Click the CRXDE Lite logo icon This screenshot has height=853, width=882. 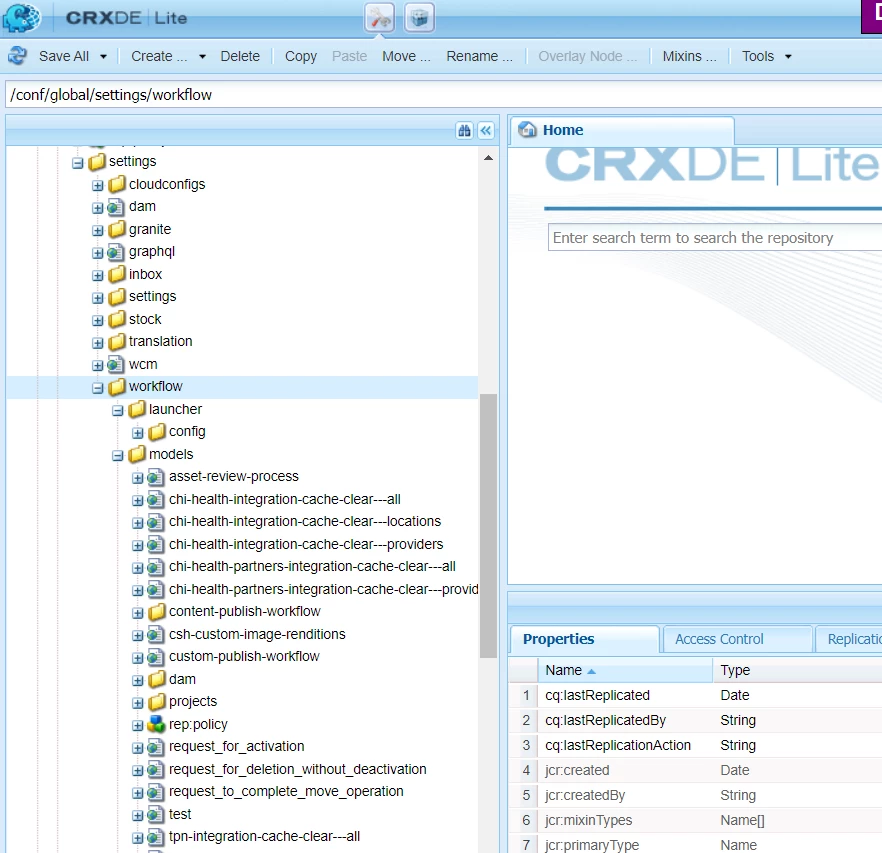pos(21,17)
